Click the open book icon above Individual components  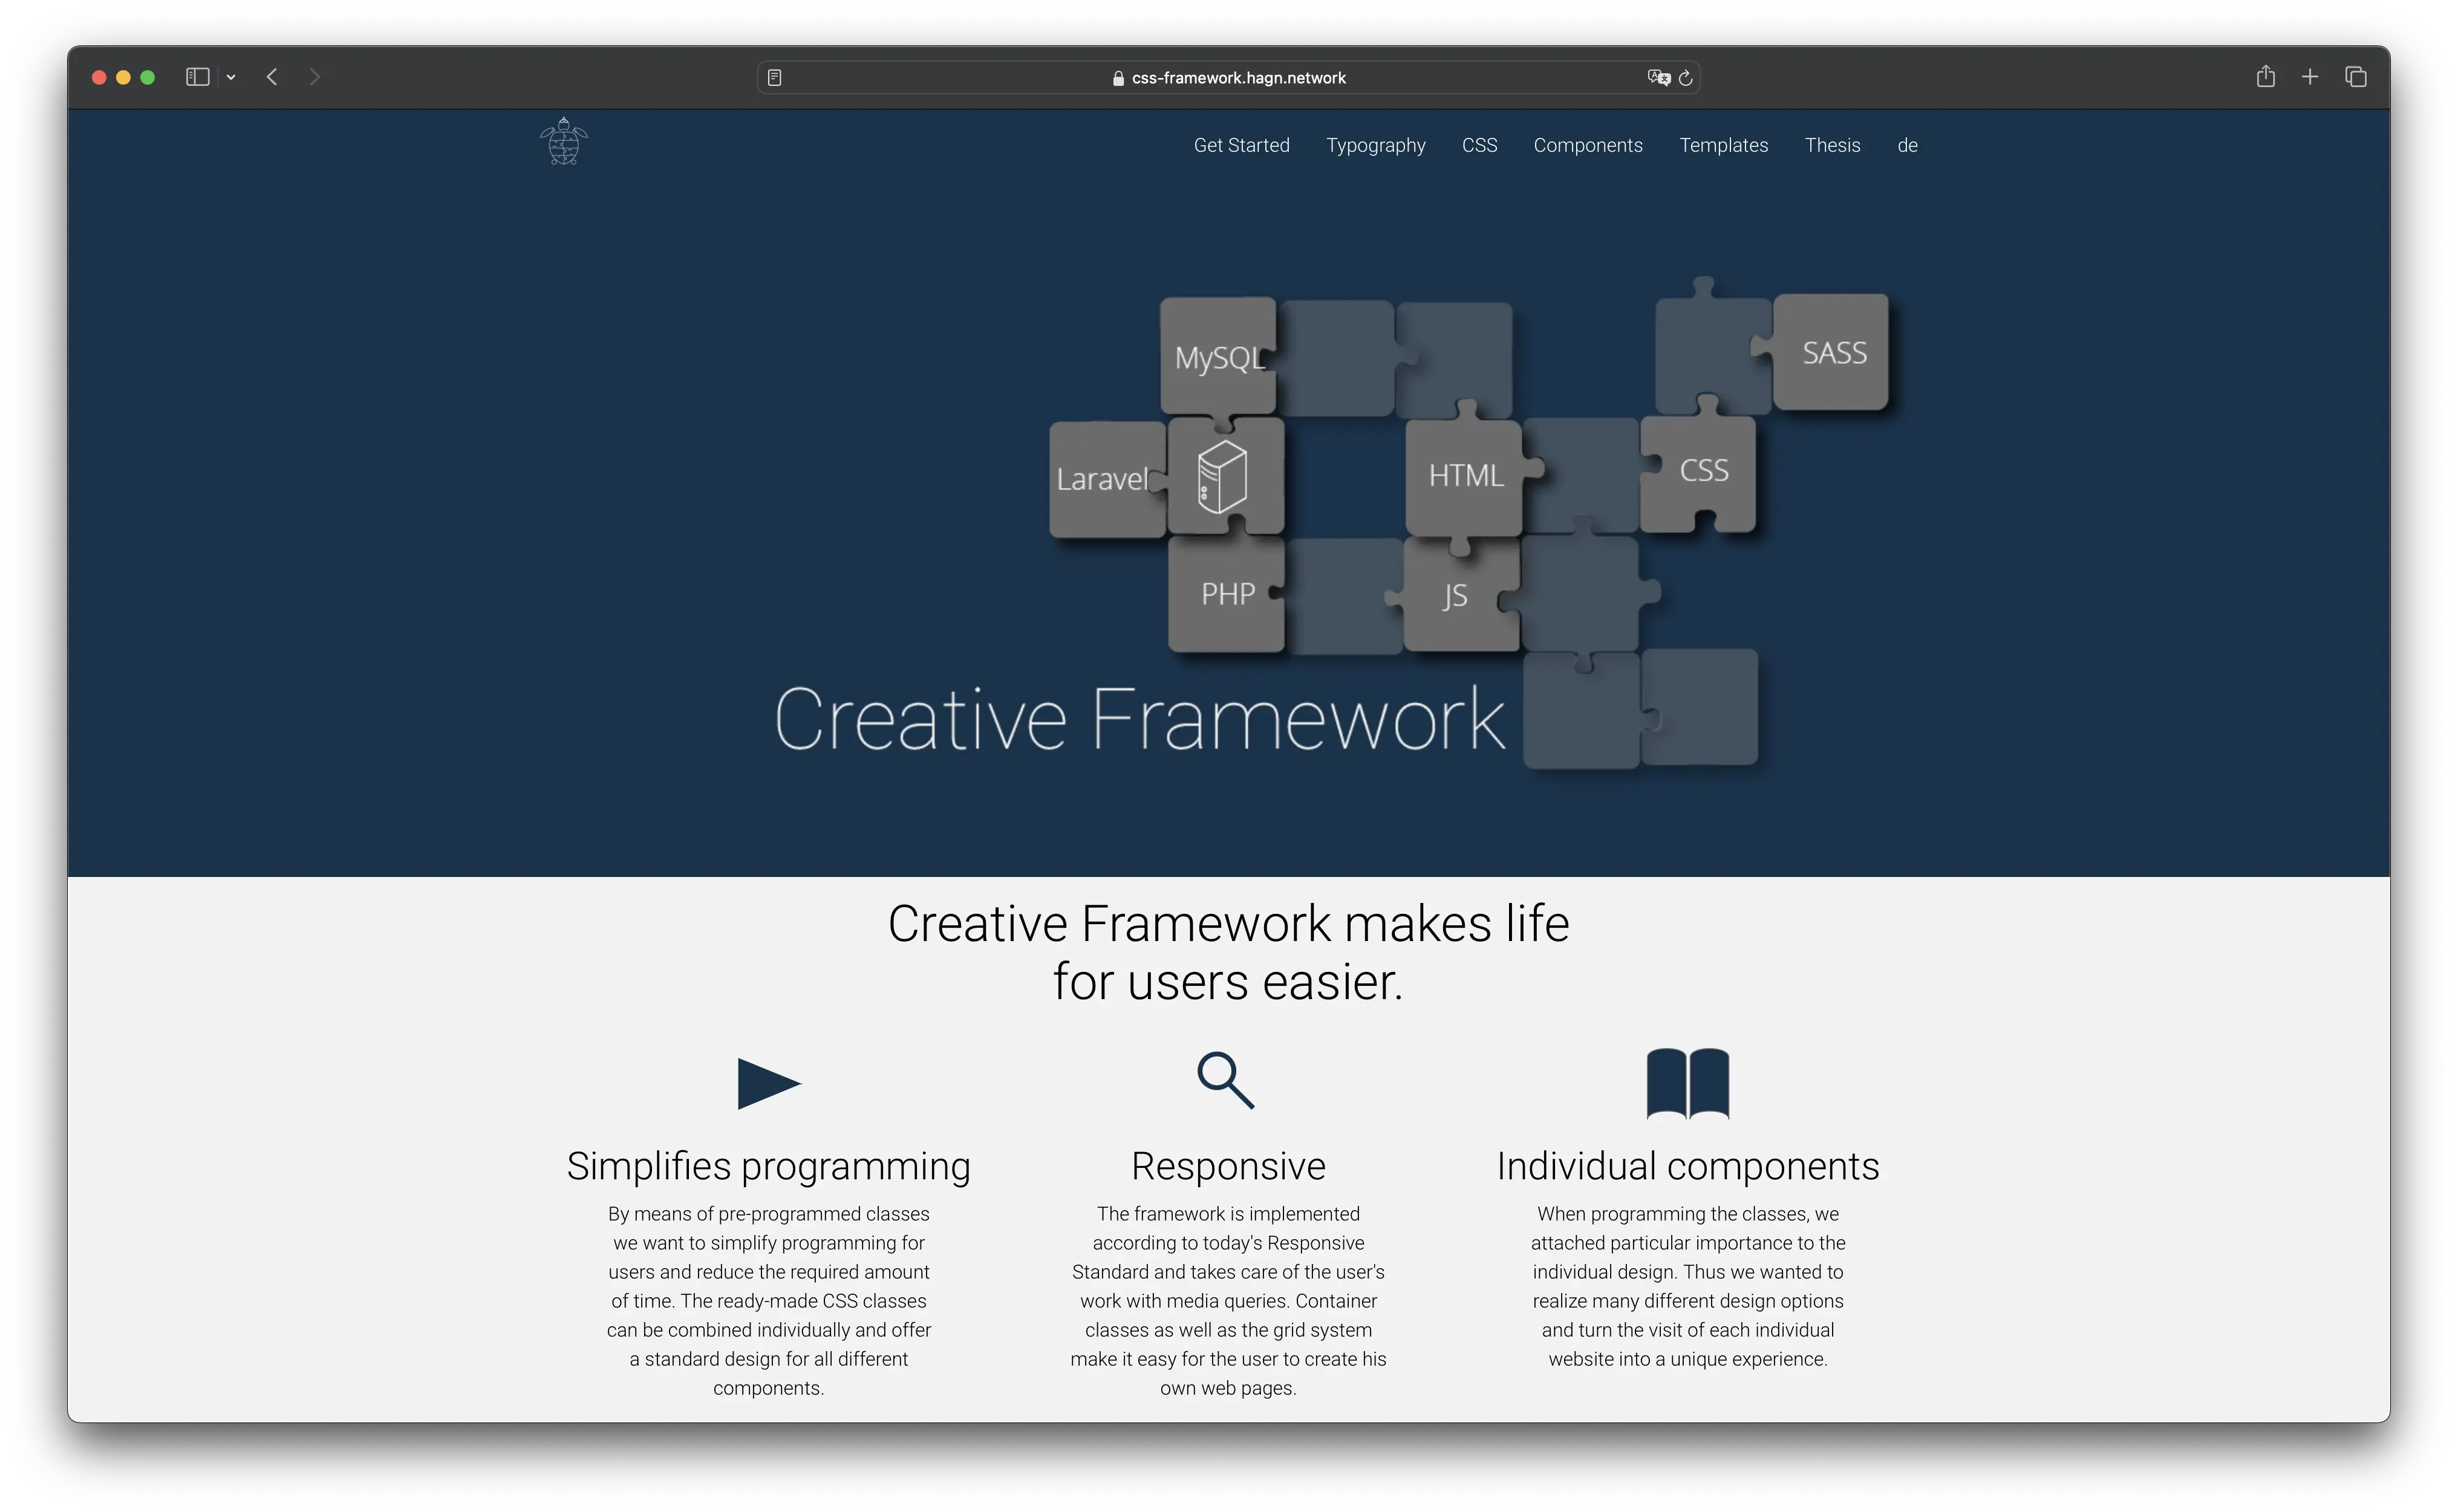1687,1083
